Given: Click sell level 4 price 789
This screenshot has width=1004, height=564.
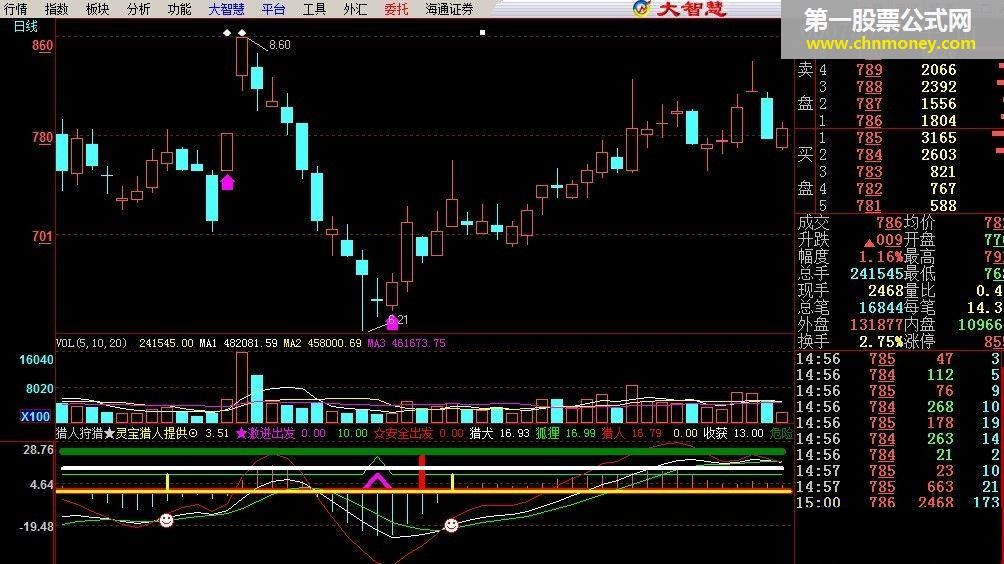Looking at the screenshot, I should coord(869,70).
